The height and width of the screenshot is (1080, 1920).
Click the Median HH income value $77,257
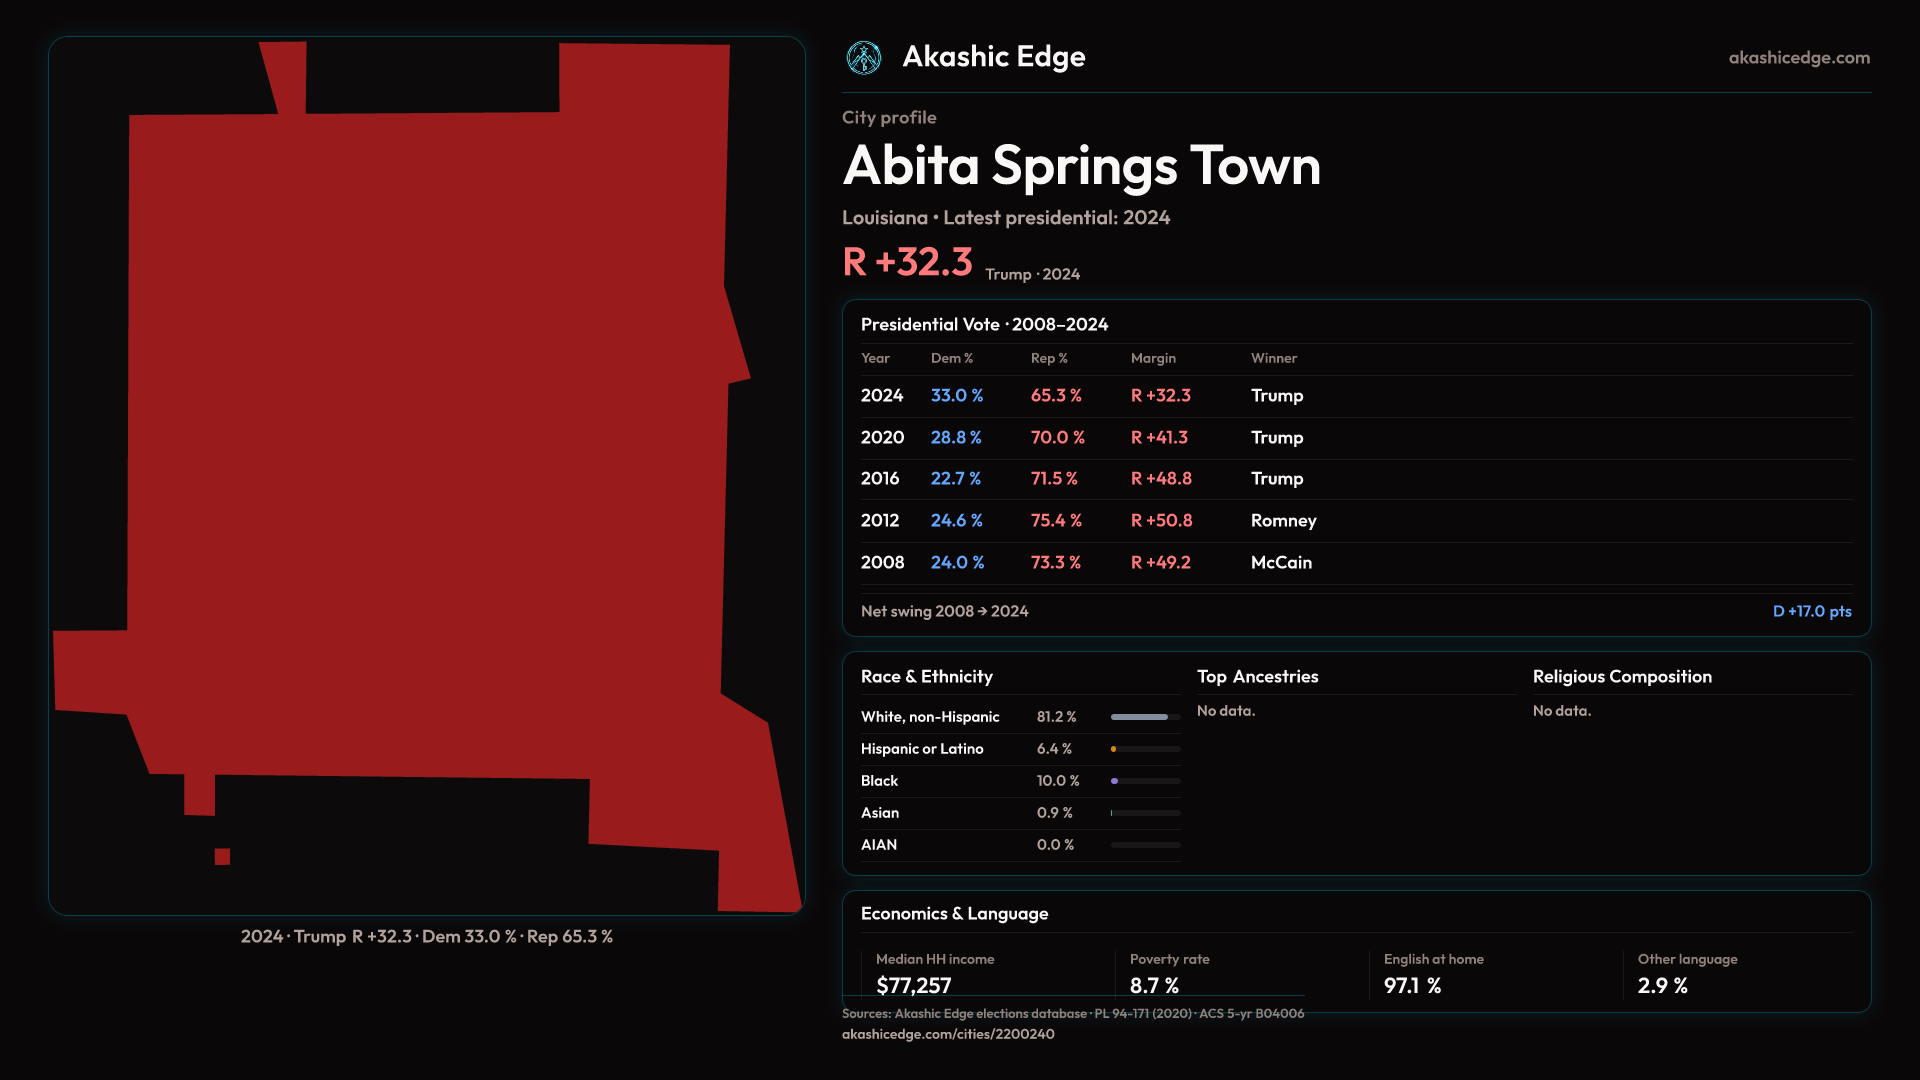point(914,986)
